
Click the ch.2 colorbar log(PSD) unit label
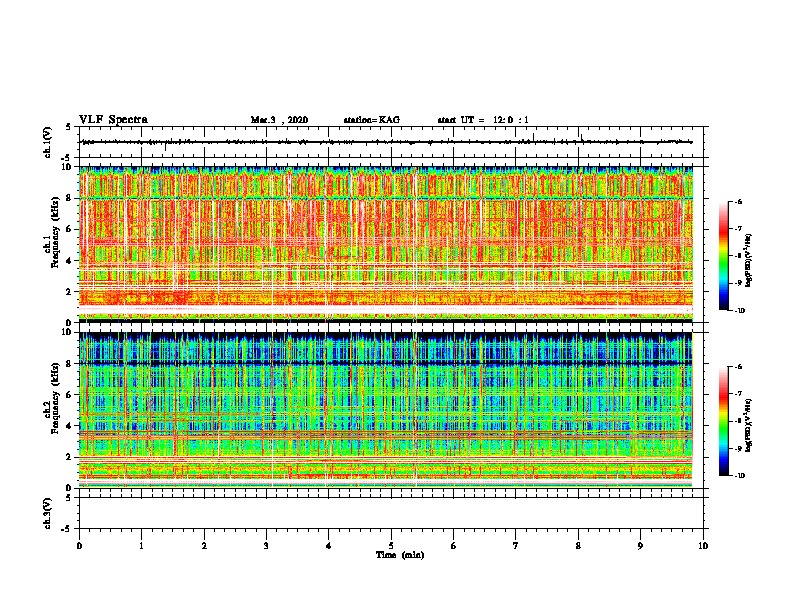[749, 425]
